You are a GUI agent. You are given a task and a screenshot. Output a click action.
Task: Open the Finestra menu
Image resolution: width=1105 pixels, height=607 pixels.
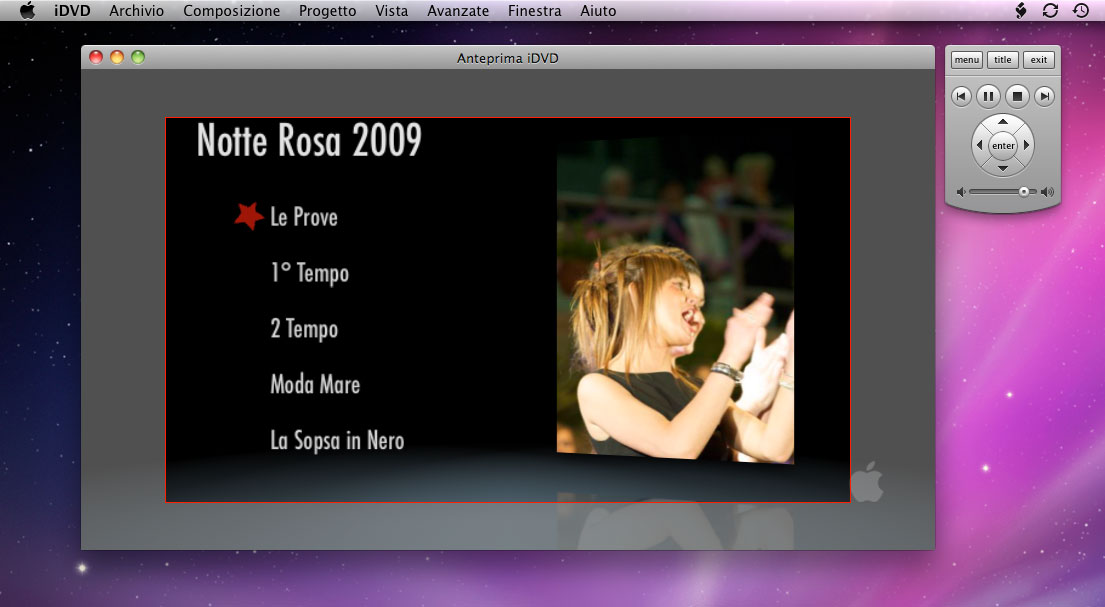click(534, 11)
